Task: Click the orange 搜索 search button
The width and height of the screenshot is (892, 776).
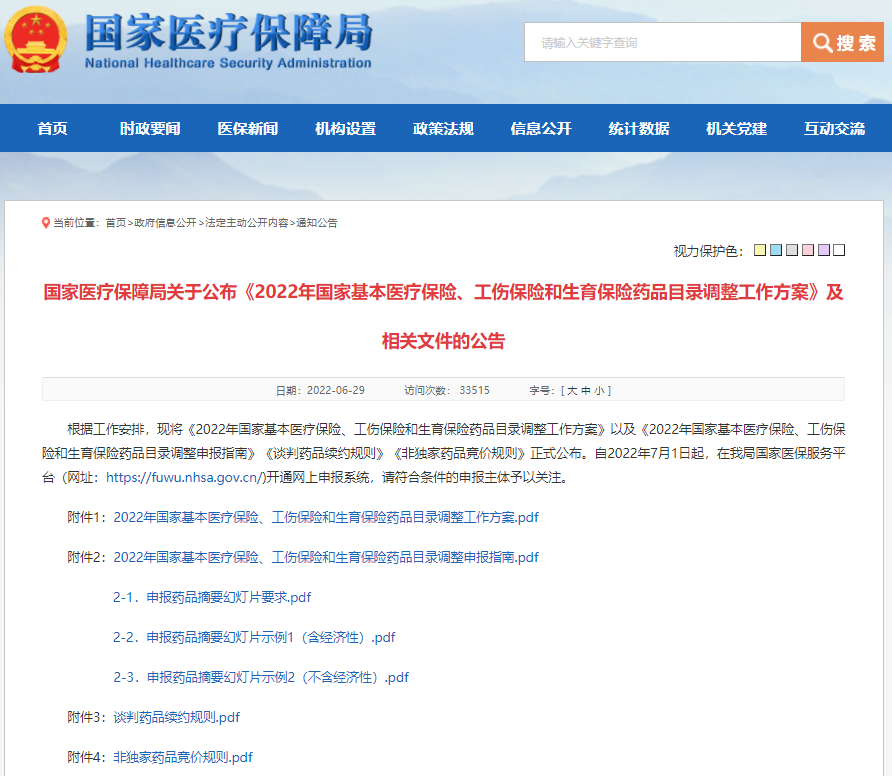Action: tap(842, 42)
